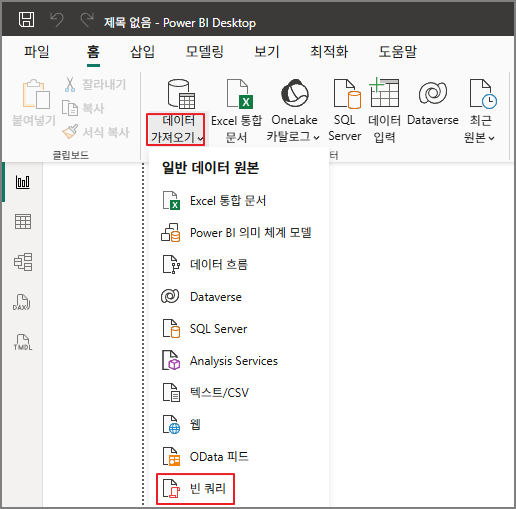
Task: Select 데이터 흐름 from the menu
Action: coord(238,265)
